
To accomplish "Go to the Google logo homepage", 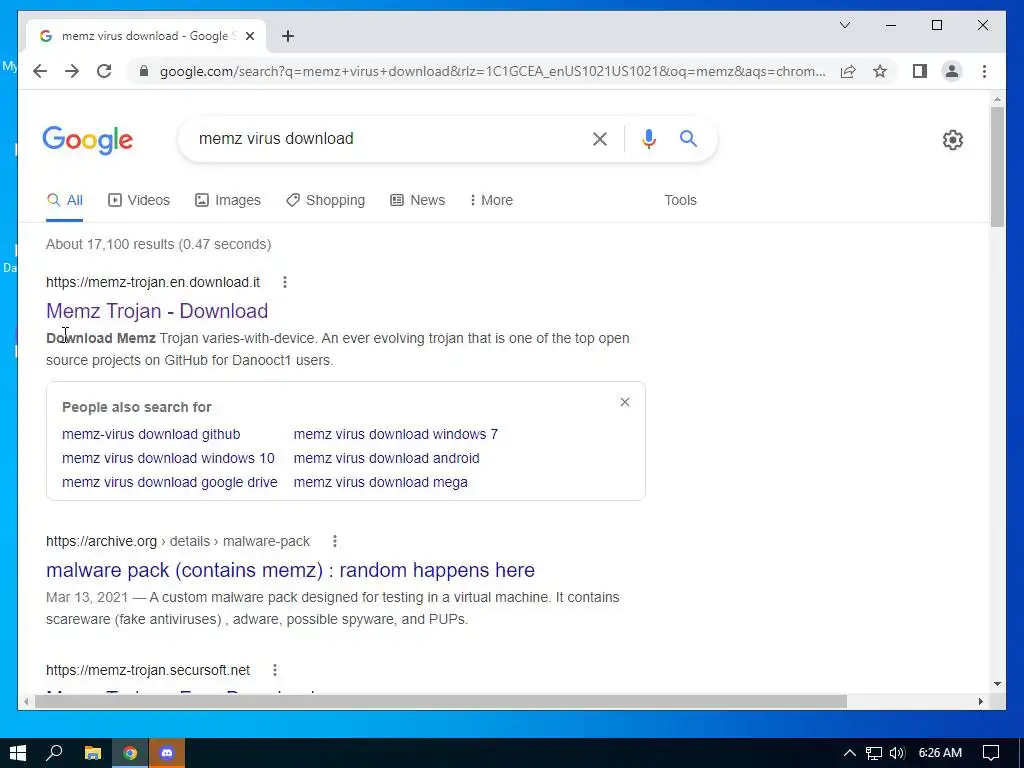I will click(88, 140).
